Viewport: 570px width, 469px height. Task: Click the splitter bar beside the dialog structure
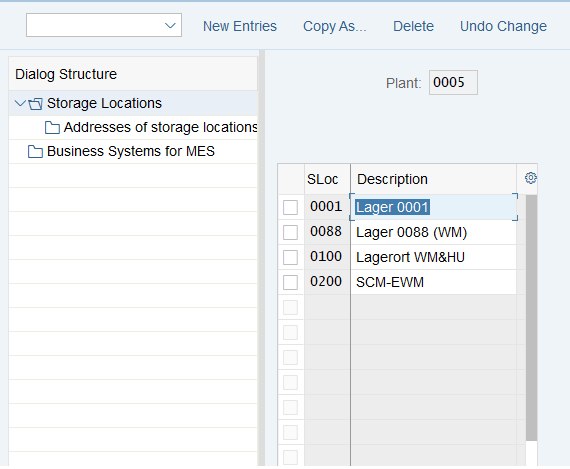click(x=261, y=258)
